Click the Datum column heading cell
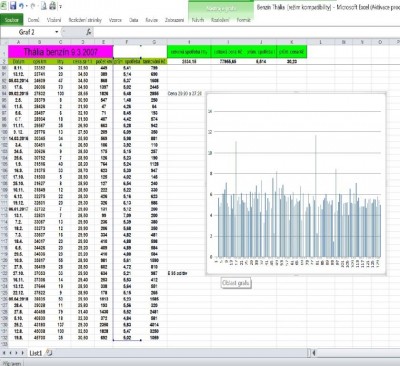The height and width of the screenshot is (366, 400). tap(18, 62)
